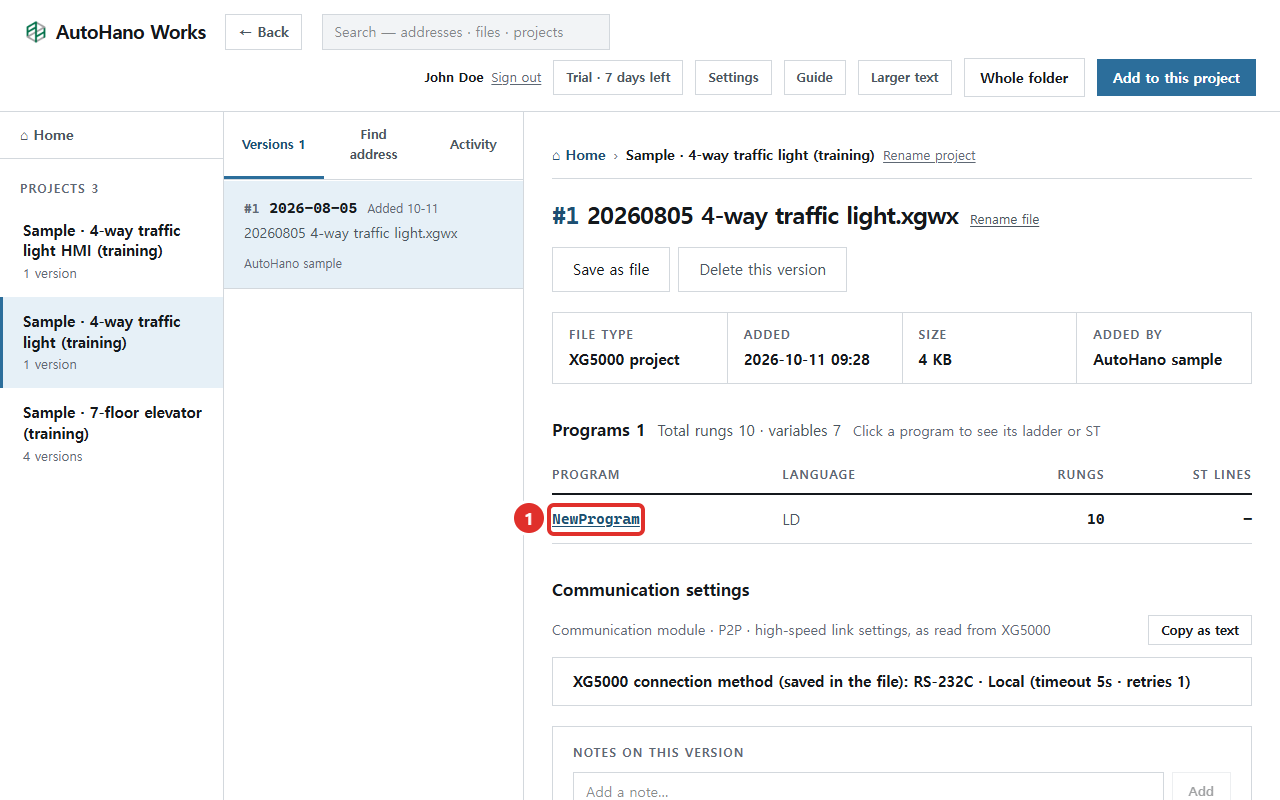Click Delete this version
Viewport: 1280px width, 800px height.
click(x=762, y=270)
